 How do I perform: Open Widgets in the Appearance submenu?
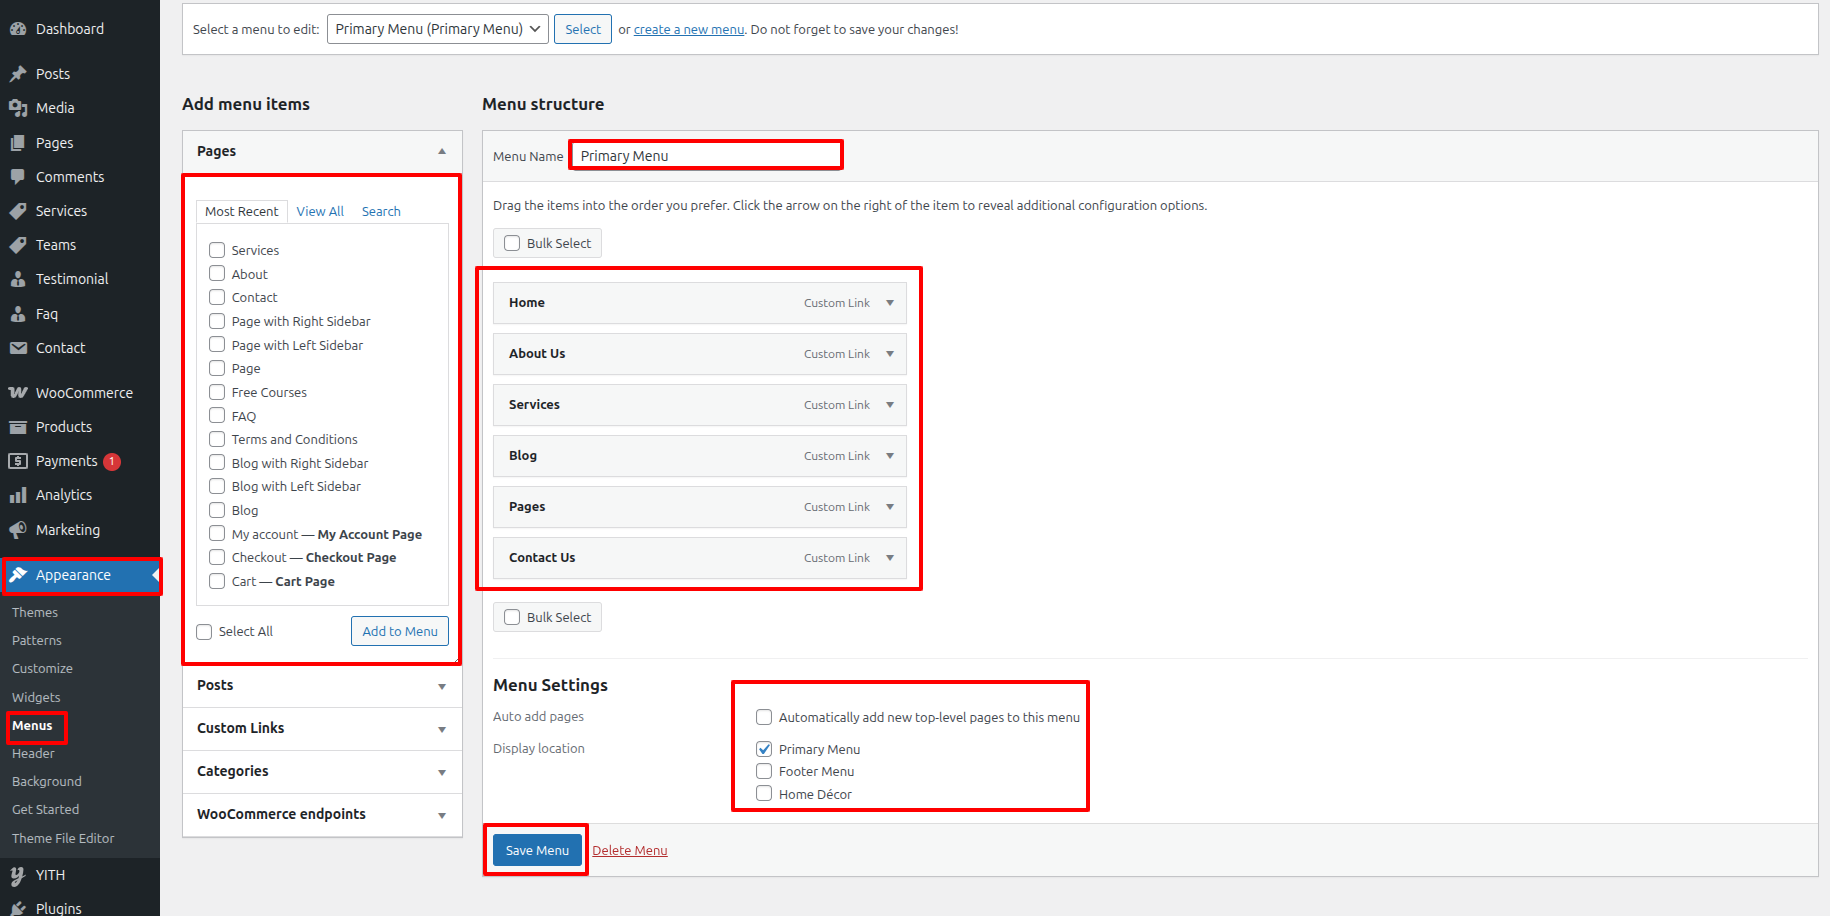(x=36, y=697)
